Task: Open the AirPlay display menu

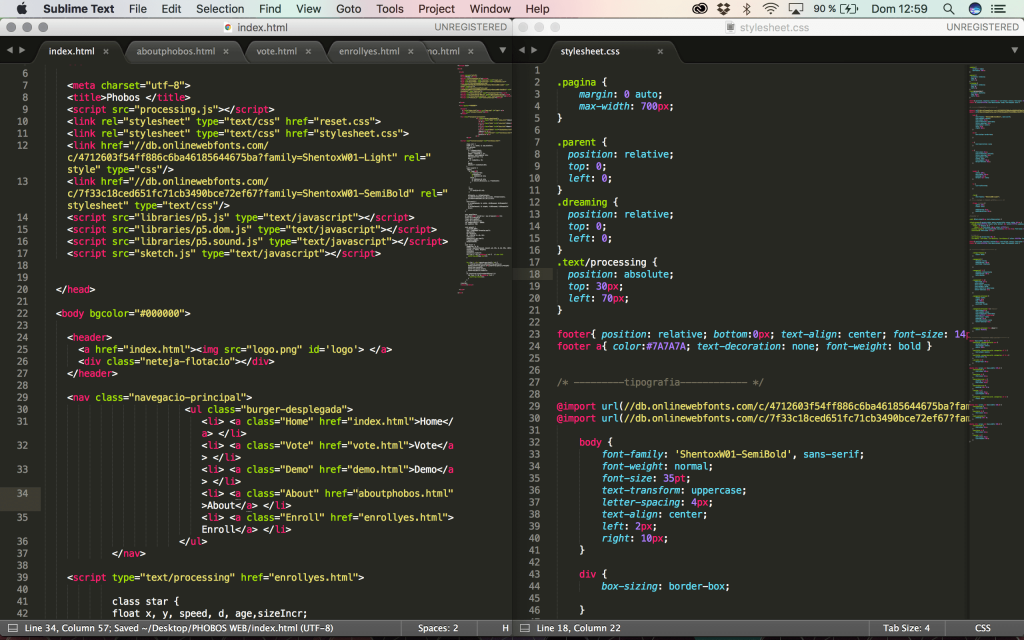Action: (796, 8)
